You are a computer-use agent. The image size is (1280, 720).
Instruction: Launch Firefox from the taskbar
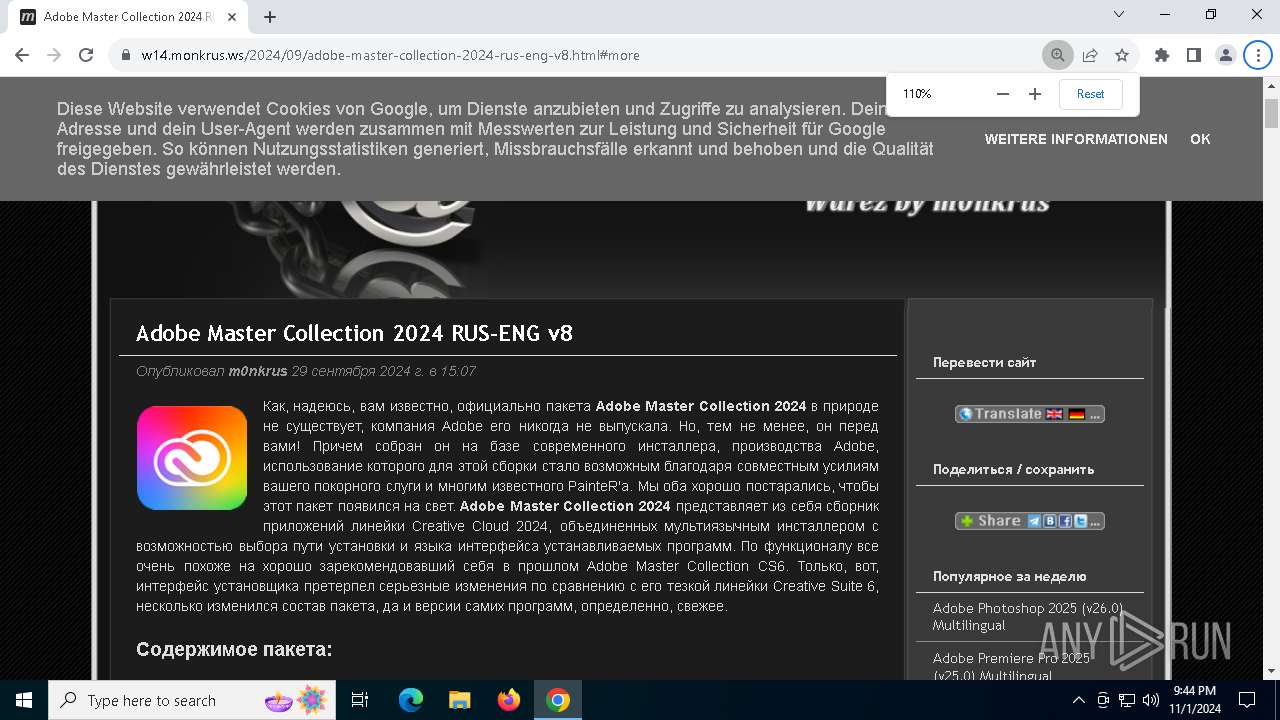click(509, 700)
